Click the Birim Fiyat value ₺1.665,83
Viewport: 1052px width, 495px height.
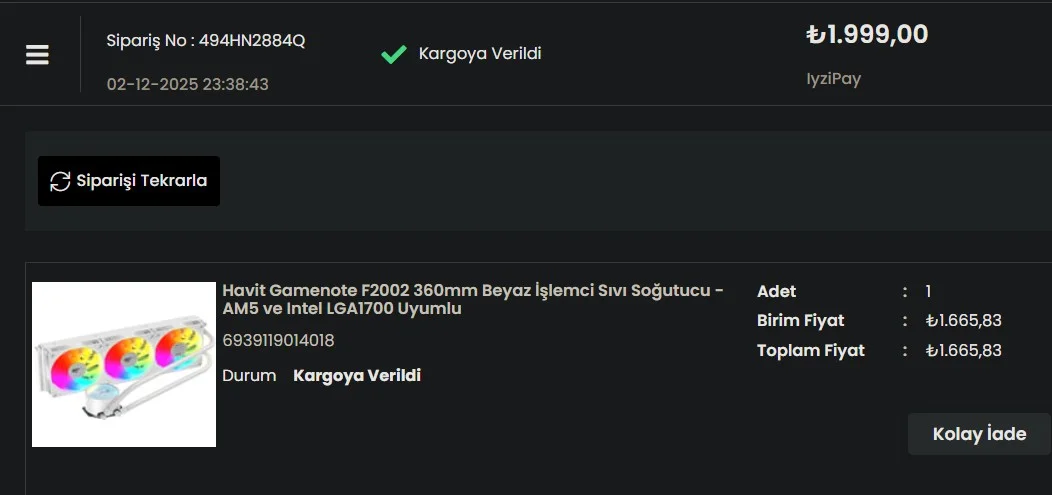(963, 320)
